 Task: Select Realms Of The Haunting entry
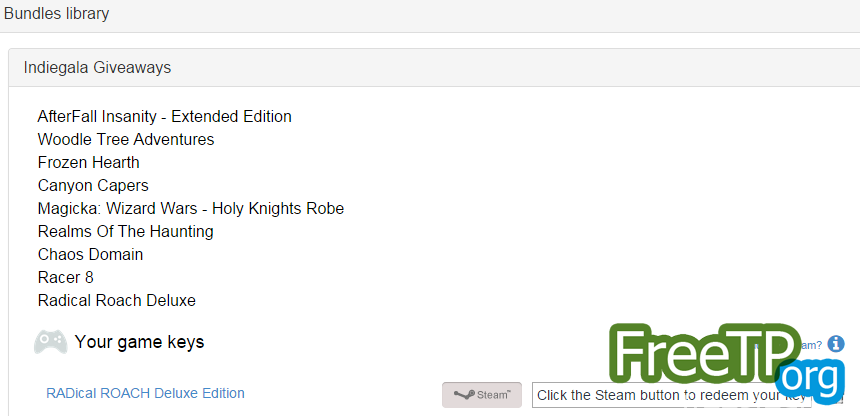tap(126, 232)
